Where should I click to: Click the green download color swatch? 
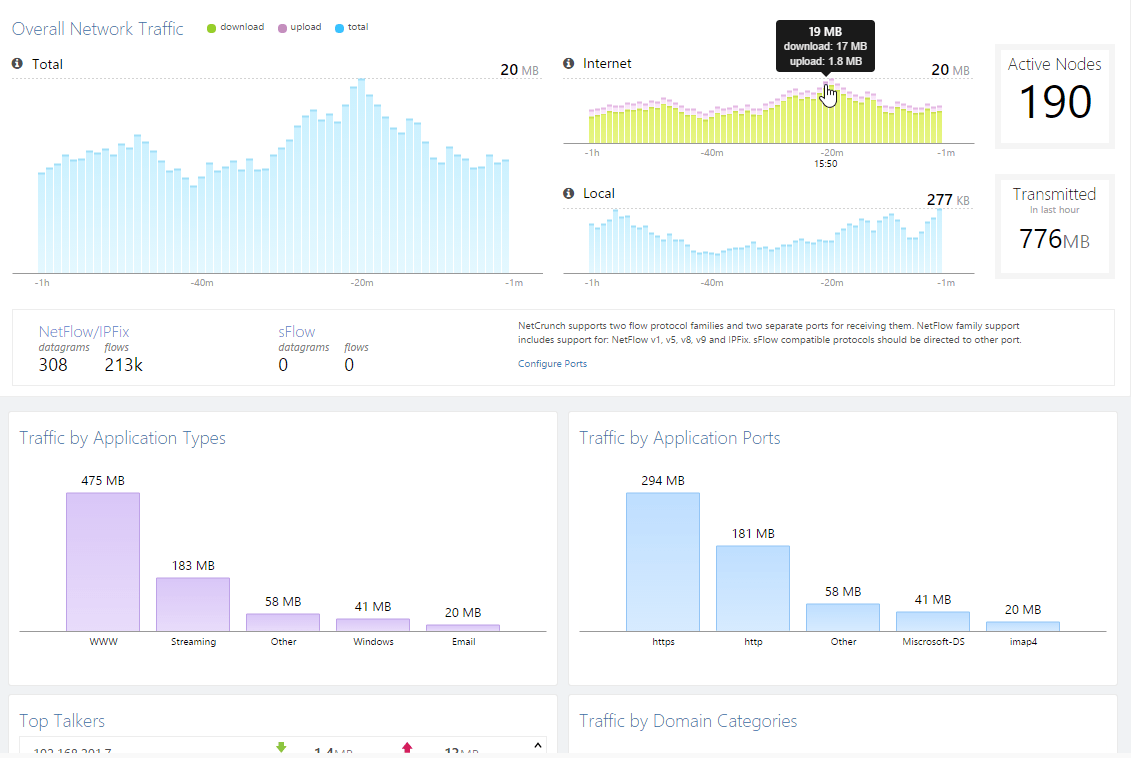pyautogui.click(x=209, y=27)
